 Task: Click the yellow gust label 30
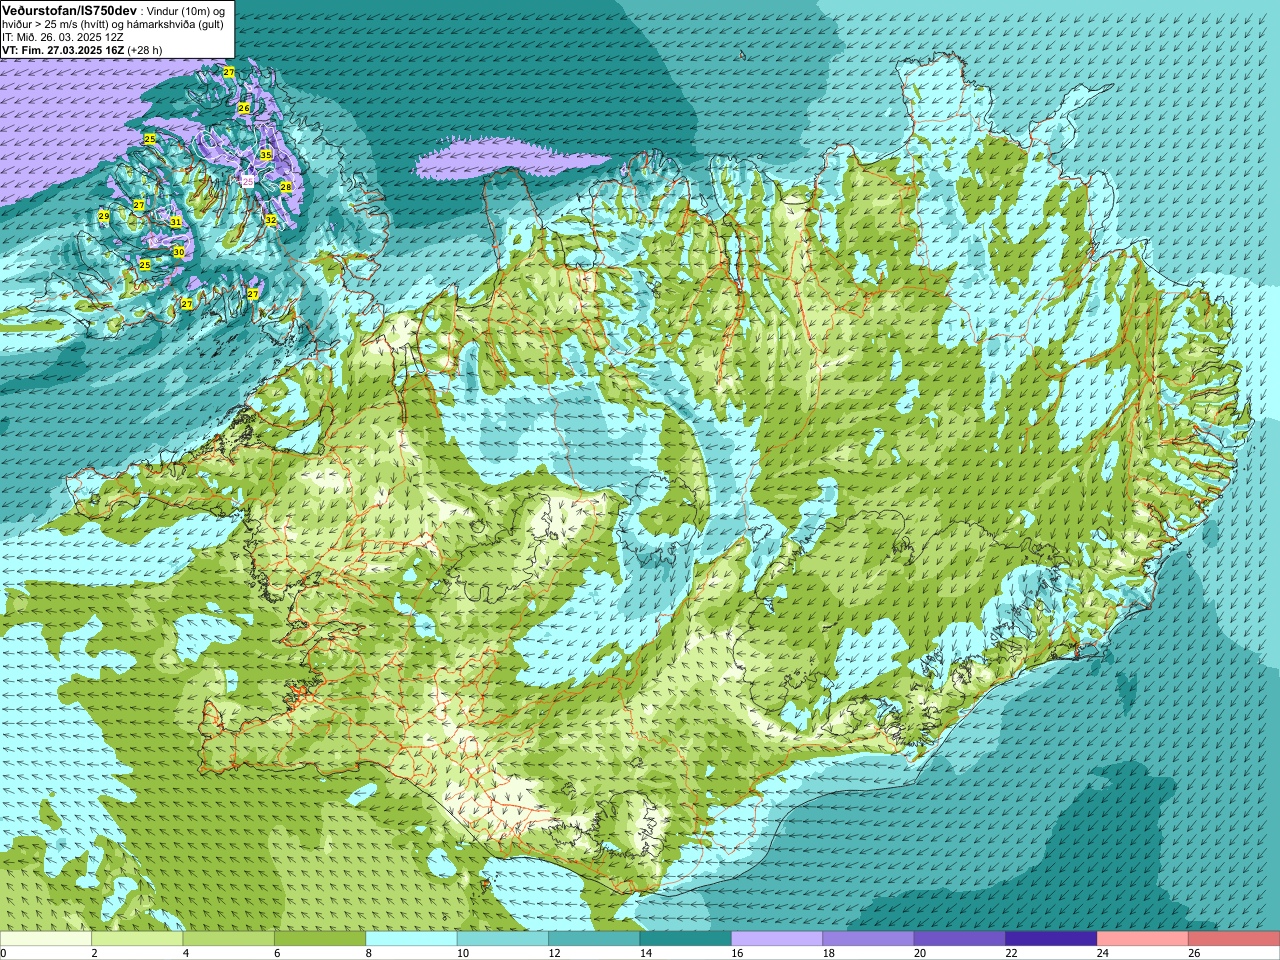[x=178, y=252]
